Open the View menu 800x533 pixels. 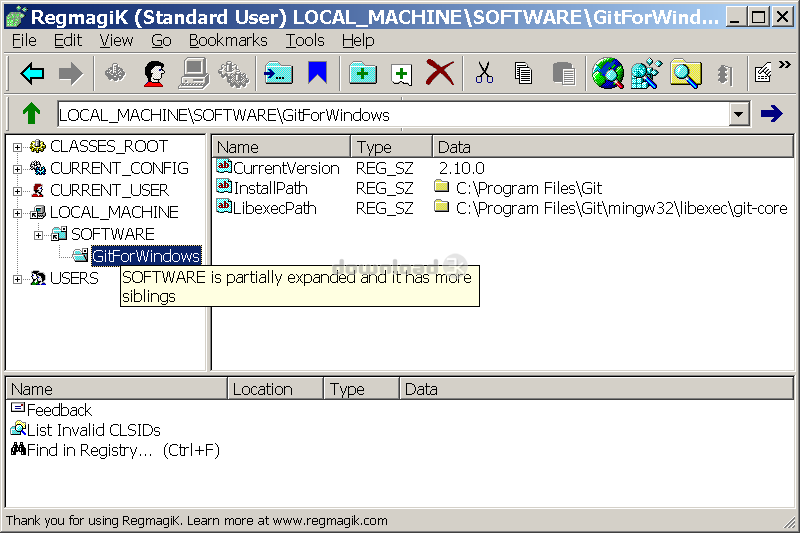[116, 40]
